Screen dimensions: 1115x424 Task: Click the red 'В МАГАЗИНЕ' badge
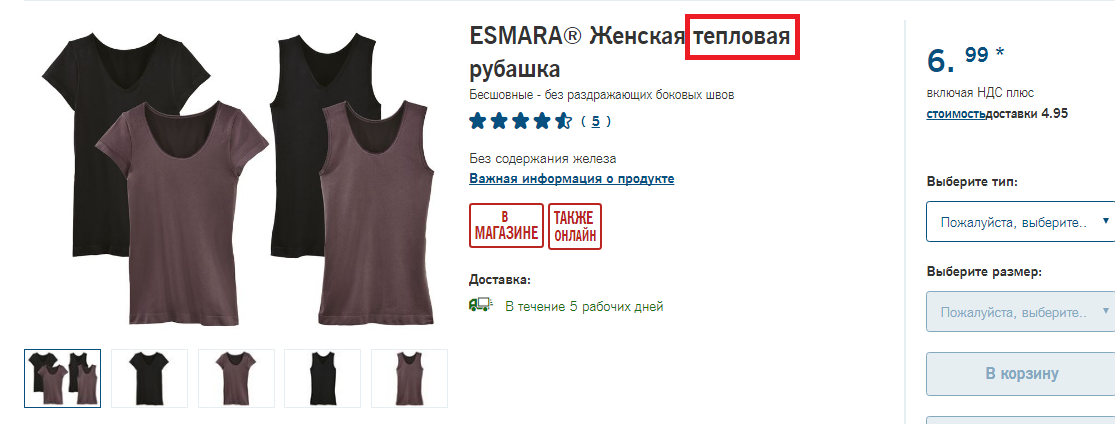506,226
